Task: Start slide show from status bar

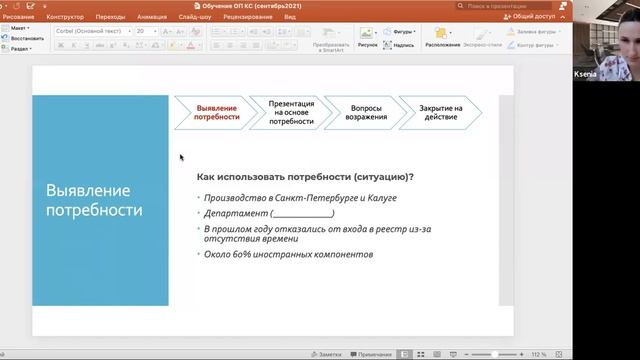Action: [453, 354]
